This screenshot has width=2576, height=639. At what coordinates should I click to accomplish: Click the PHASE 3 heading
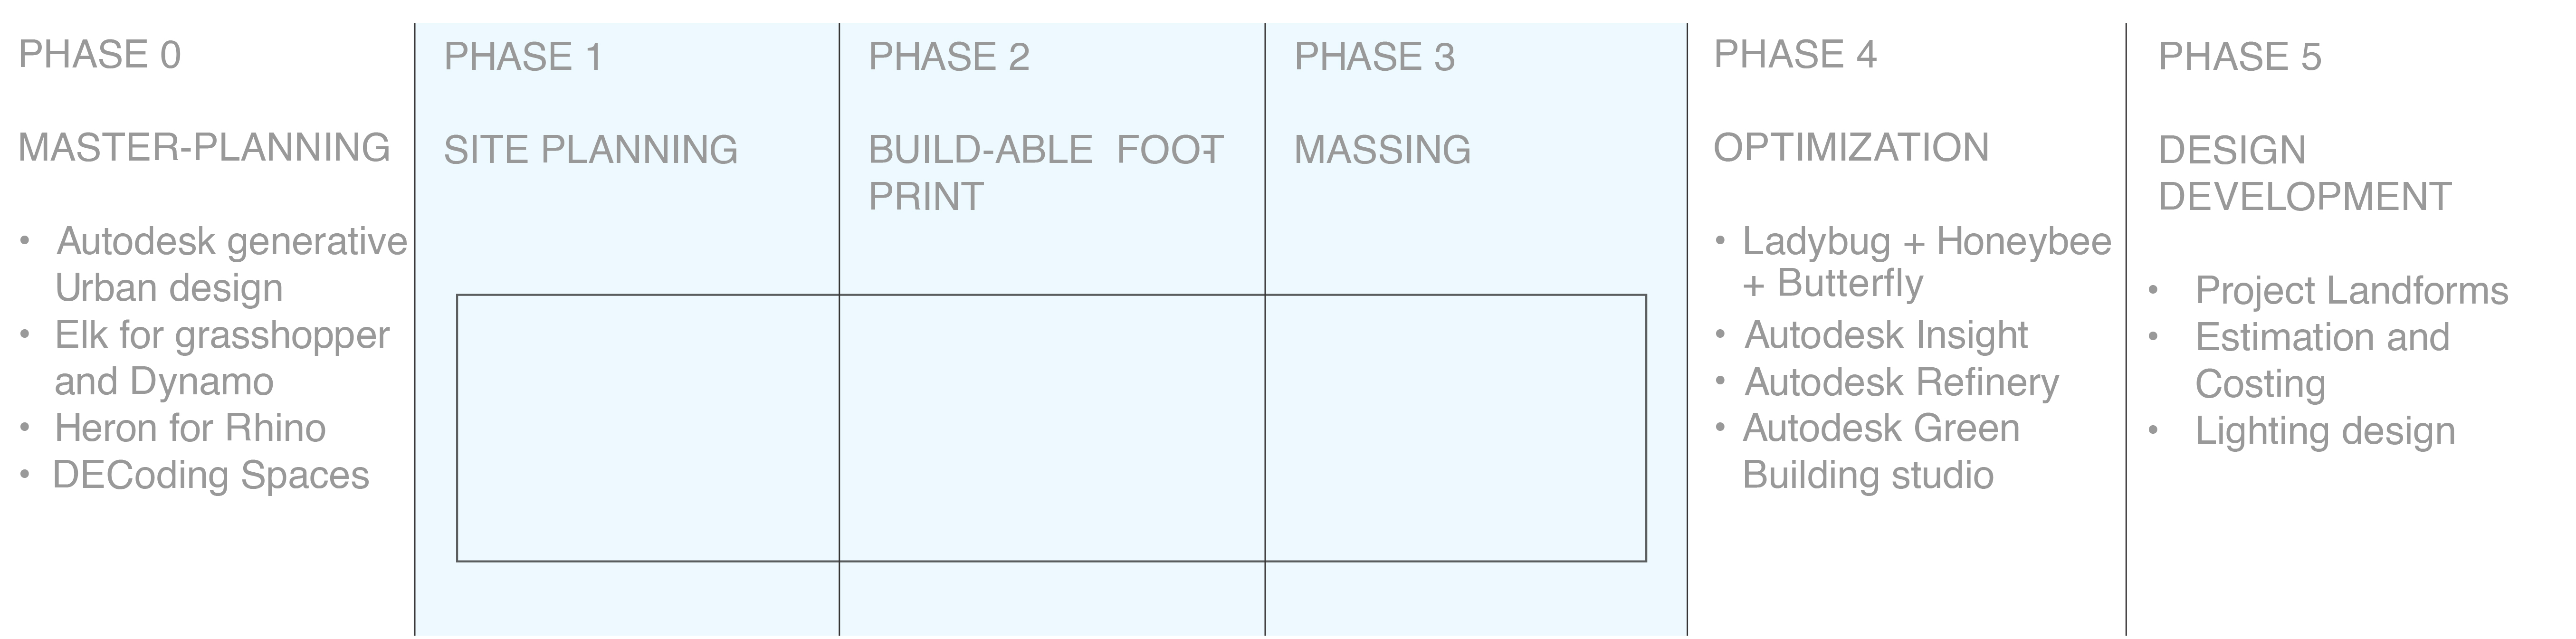tap(1374, 57)
